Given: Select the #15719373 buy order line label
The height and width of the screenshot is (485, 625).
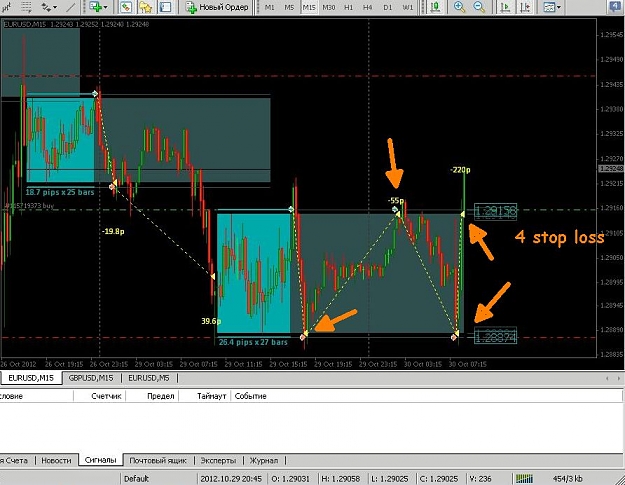Looking at the screenshot, I should coord(29,206).
